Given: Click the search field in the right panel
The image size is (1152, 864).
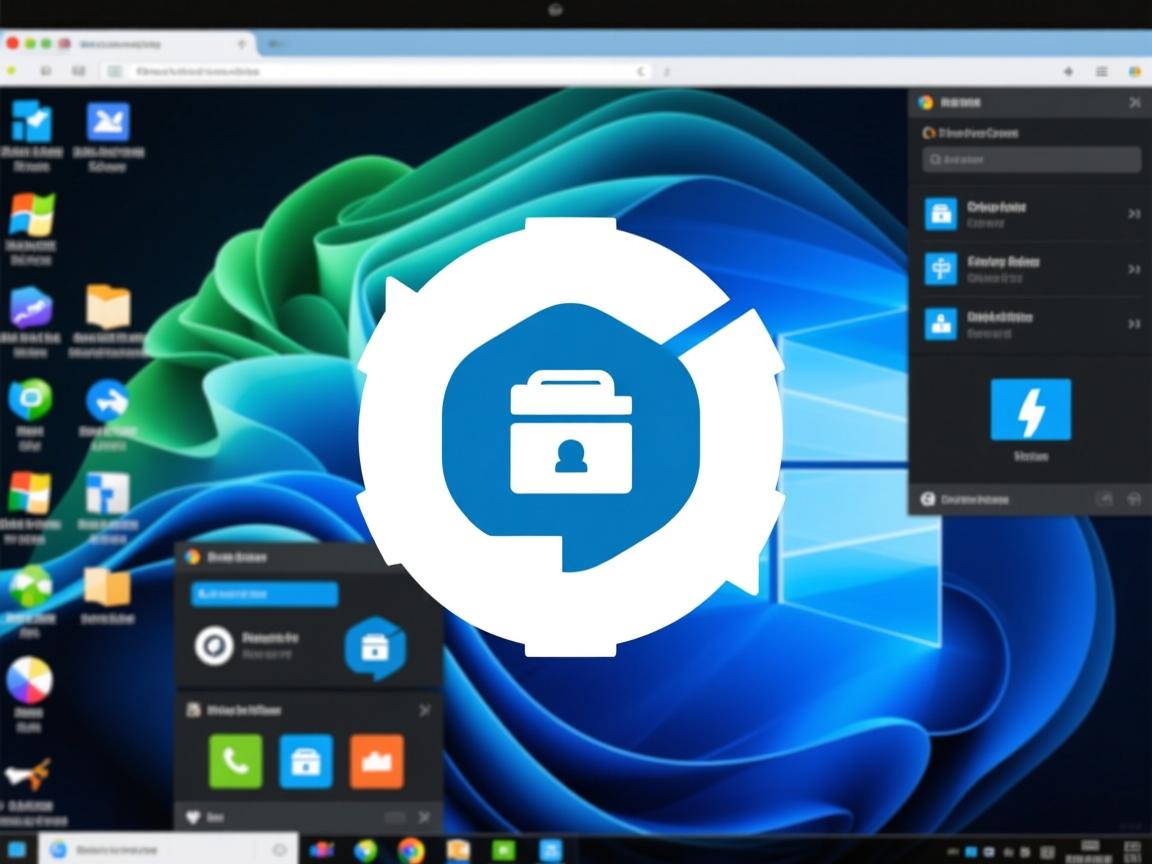Looking at the screenshot, I should [x=1031, y=159].
